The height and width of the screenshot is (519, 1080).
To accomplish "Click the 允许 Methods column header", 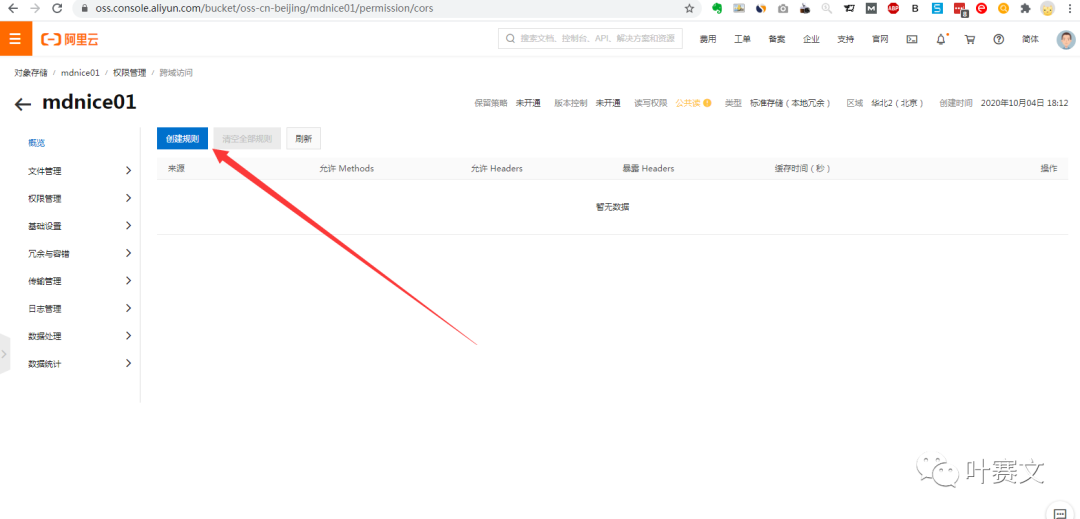I will 346,169.
